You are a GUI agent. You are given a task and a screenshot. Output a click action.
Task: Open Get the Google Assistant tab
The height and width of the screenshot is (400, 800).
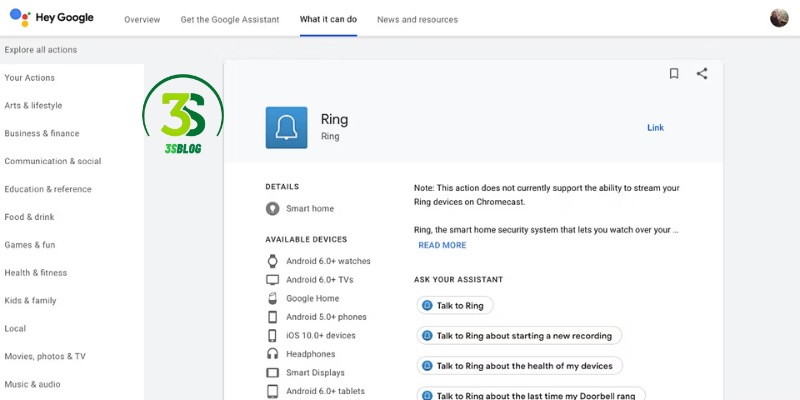pos(230,20)
